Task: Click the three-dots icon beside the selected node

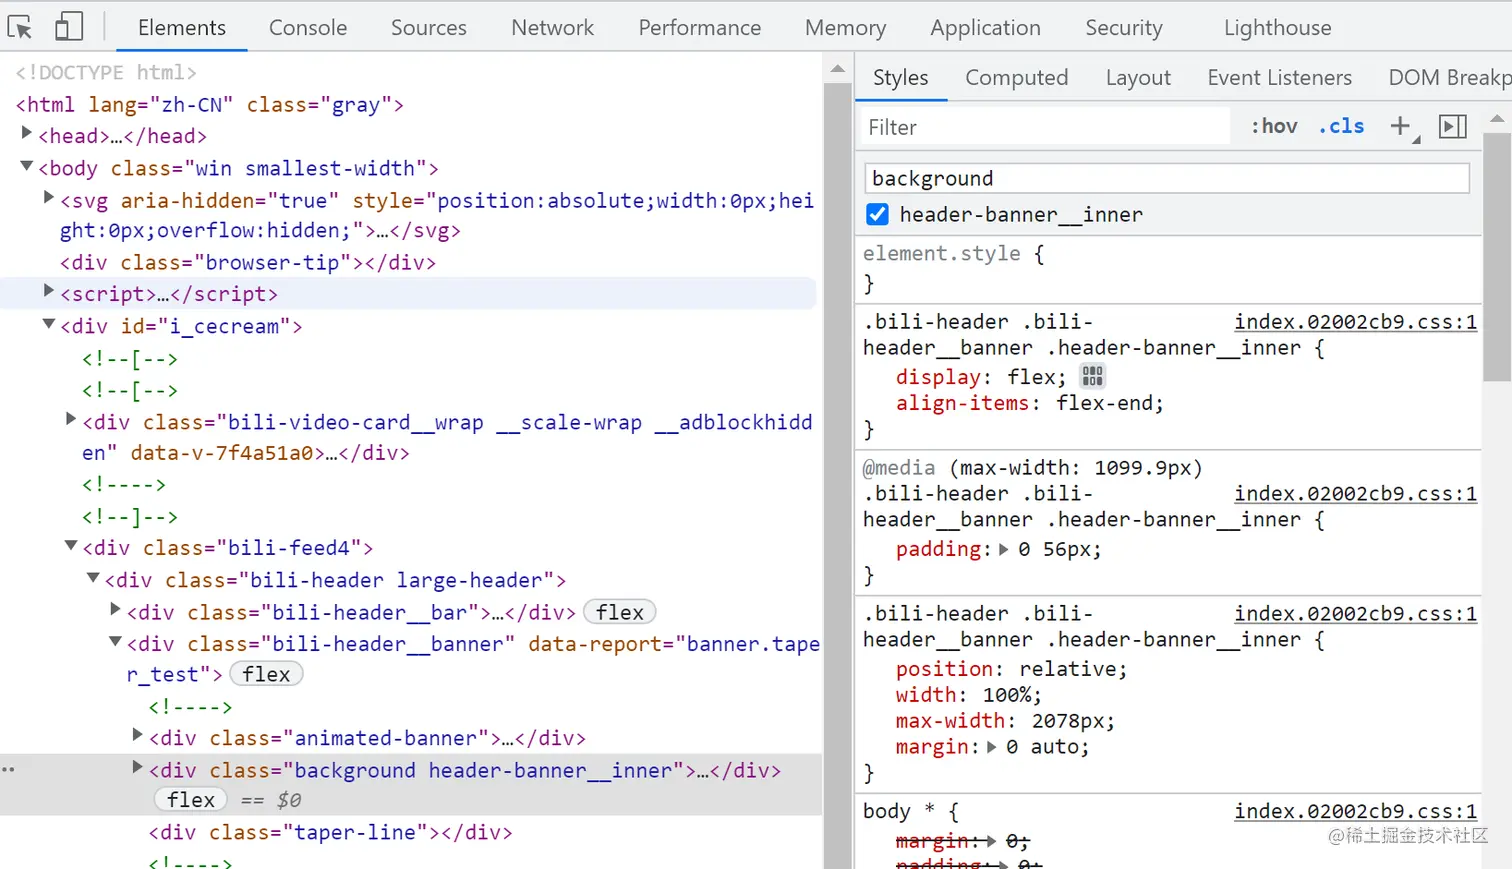Action: pos(8,769)
